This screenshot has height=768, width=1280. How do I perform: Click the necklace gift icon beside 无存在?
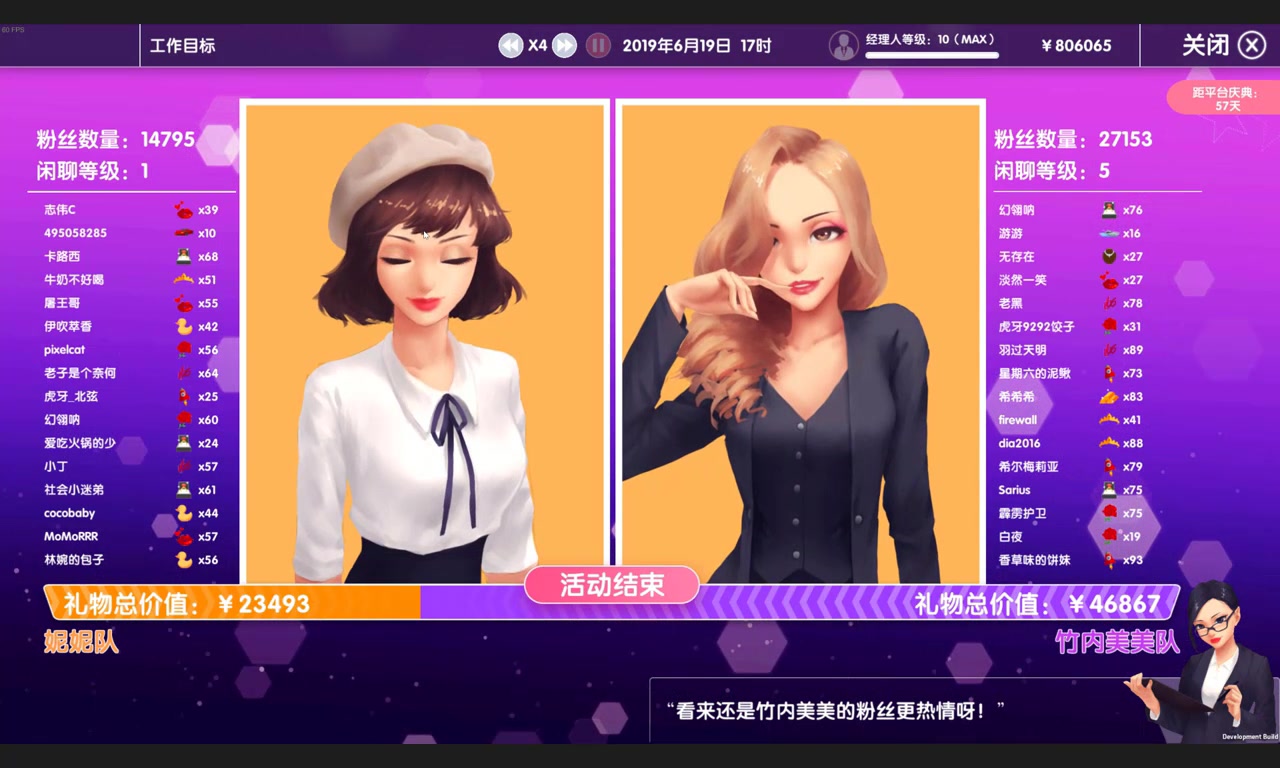click(x=1108, y=257)
